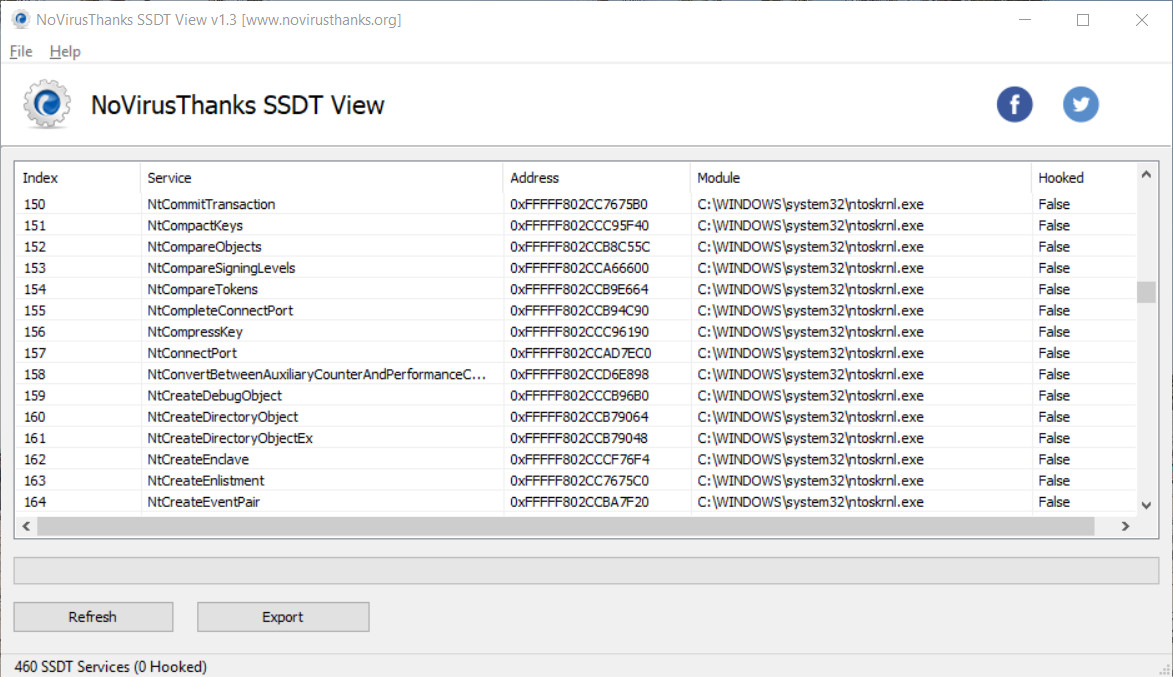Click the NoVirusThanks SSDT View heading

click(237, 105)
